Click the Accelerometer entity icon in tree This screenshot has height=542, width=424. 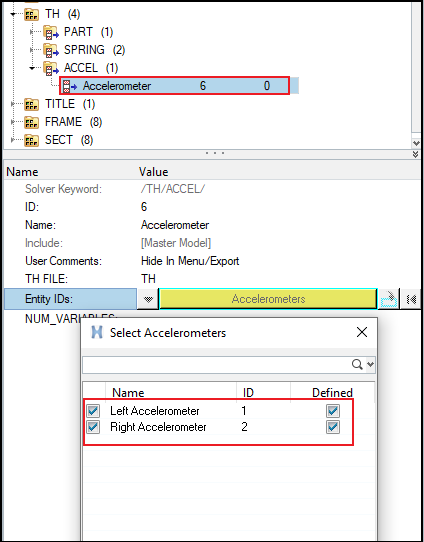point(70,86)
